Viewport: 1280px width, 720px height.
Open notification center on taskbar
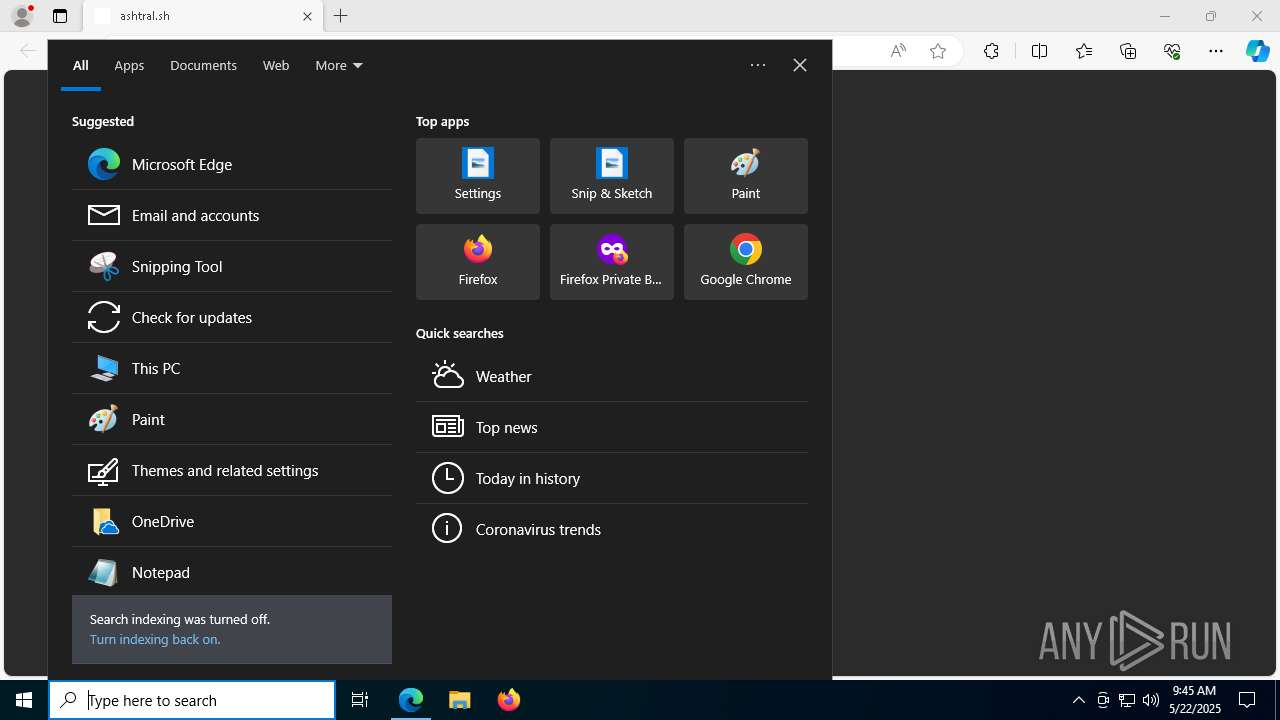pos(1248,700)
